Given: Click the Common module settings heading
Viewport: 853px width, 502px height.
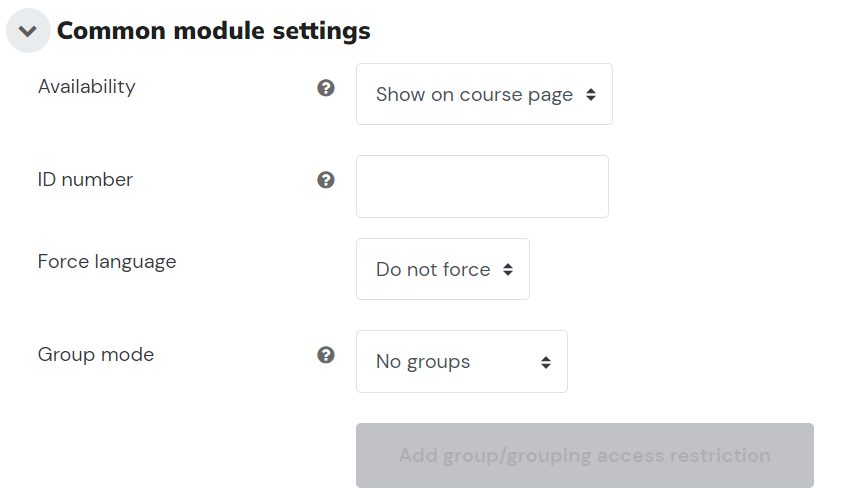Looking at the screenshot, I should coord(214,31).
